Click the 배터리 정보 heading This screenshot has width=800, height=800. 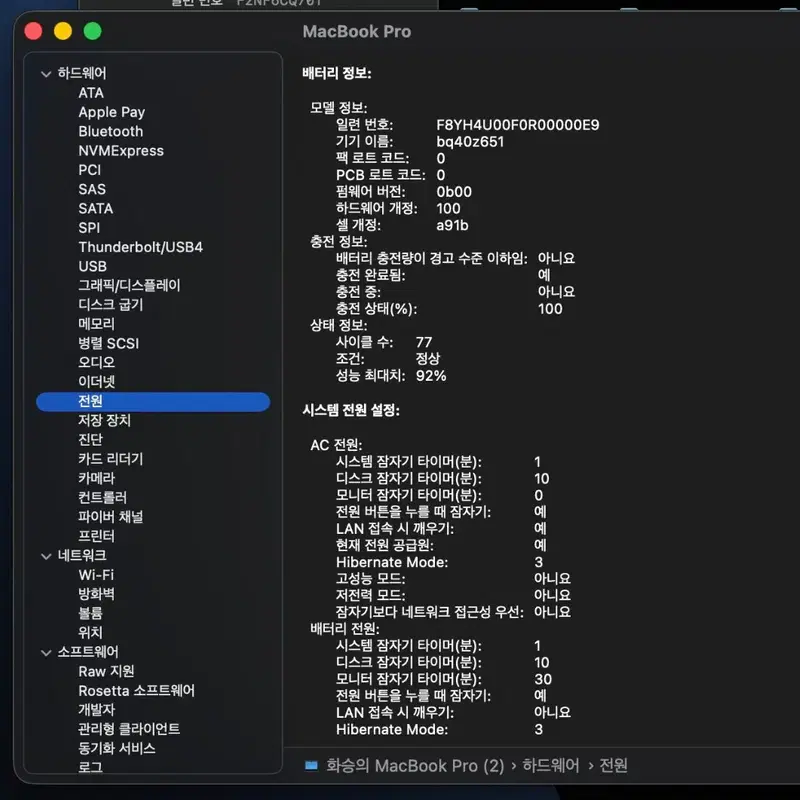click(x=337, y=73)
